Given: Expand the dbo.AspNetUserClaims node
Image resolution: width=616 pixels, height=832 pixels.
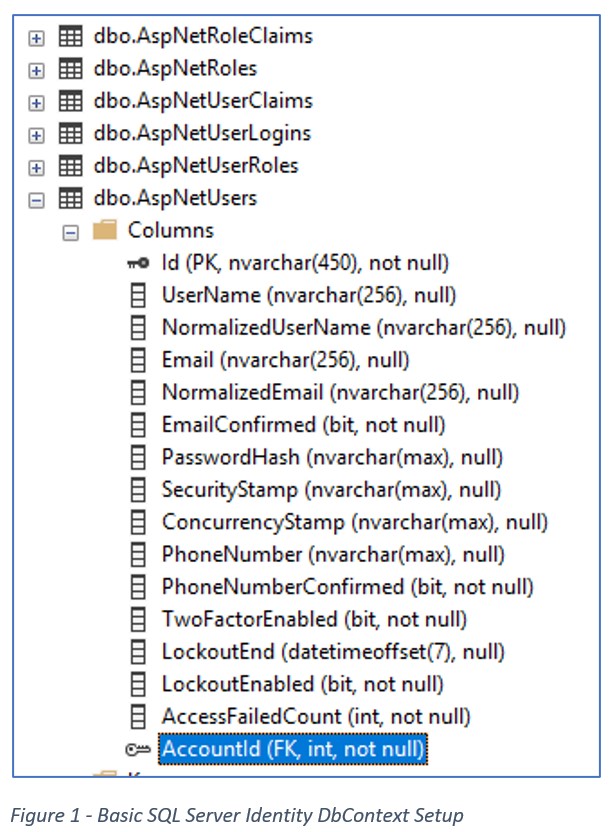Looking at the screenshot, I should pos(36,103).
